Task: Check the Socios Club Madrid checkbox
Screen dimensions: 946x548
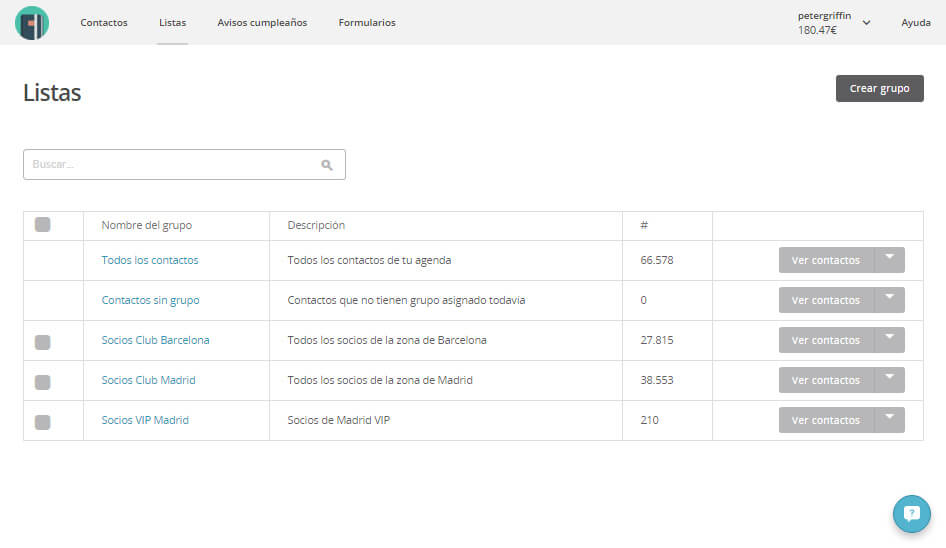Action: pyautogui.click(x=42, y=382)
